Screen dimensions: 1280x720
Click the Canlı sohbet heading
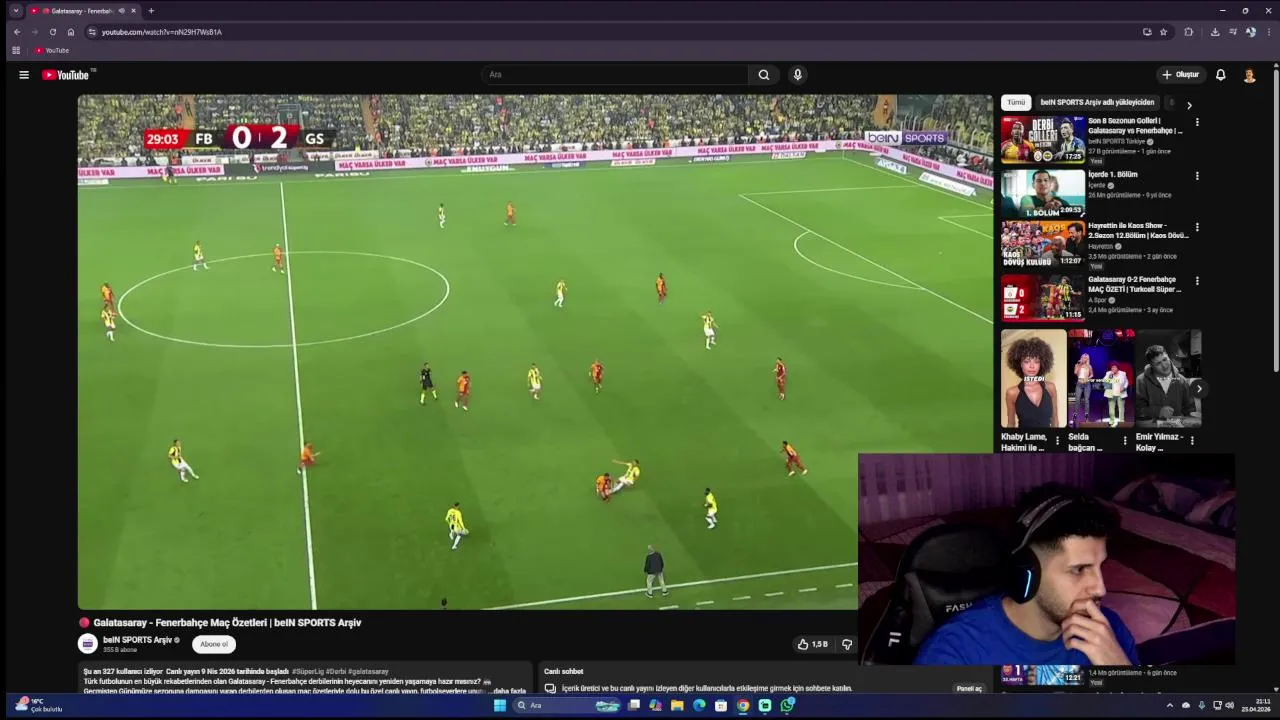pyautogui.click(x=564, y=672)
